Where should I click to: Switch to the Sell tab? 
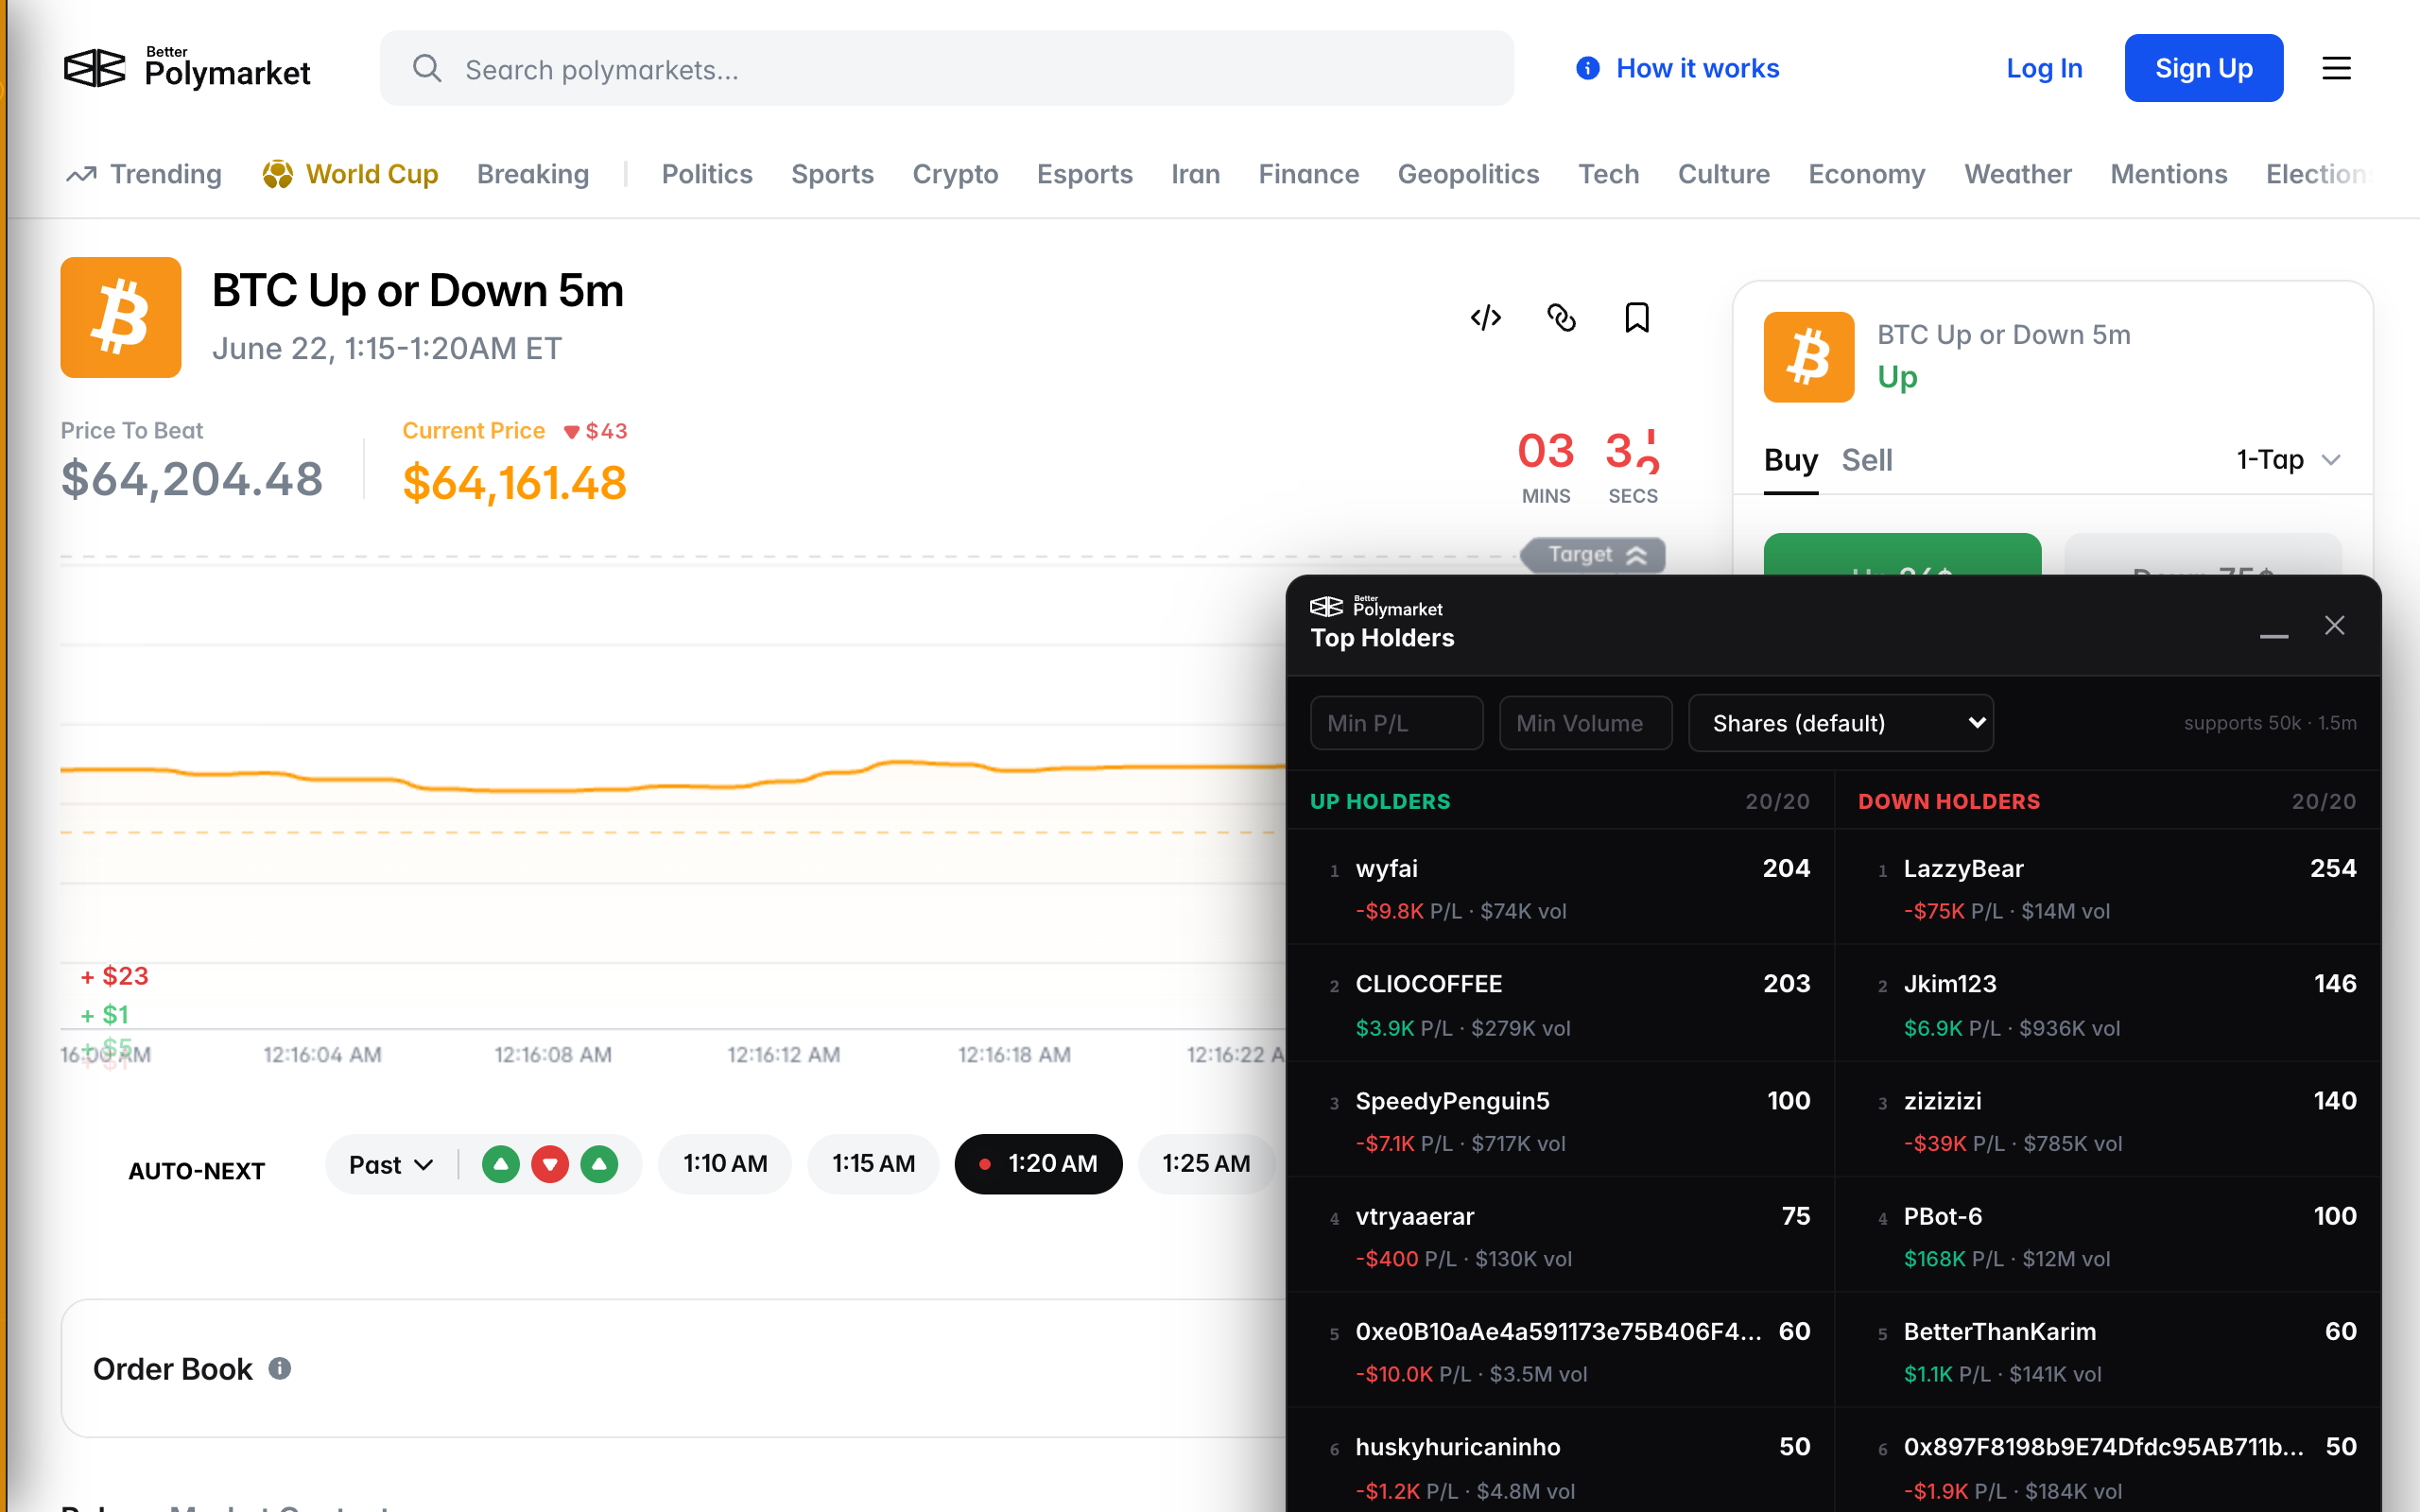[1867, 460]
